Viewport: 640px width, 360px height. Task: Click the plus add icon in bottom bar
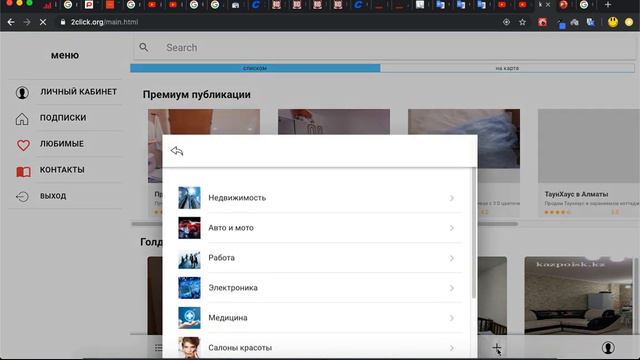point(496,347)
